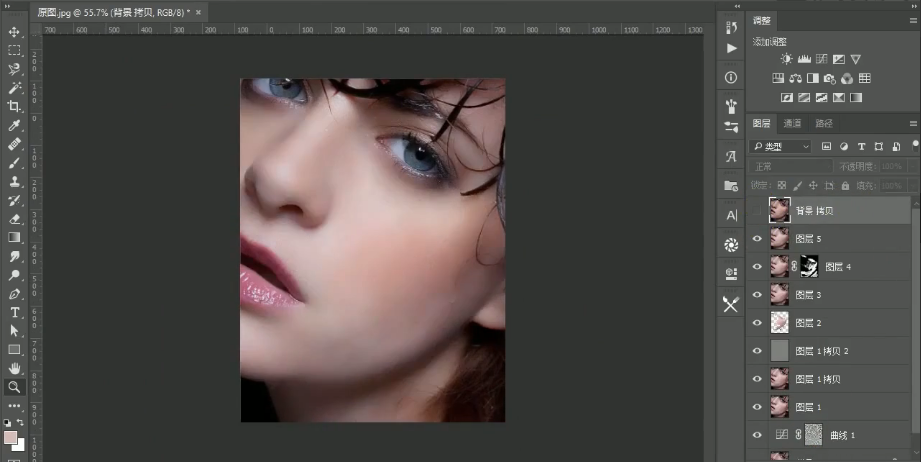This screenshot has width=921, height=462.
Task: Open the Layers panel flyout menu
Action: tap(913, 123)
